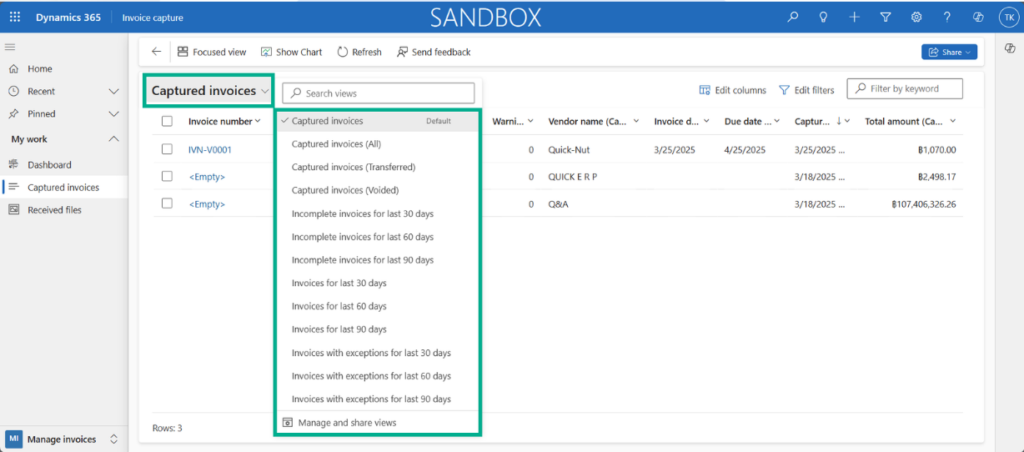Open Total amount column dropdown
1024x452 pixels.
(x=953, y=121)
